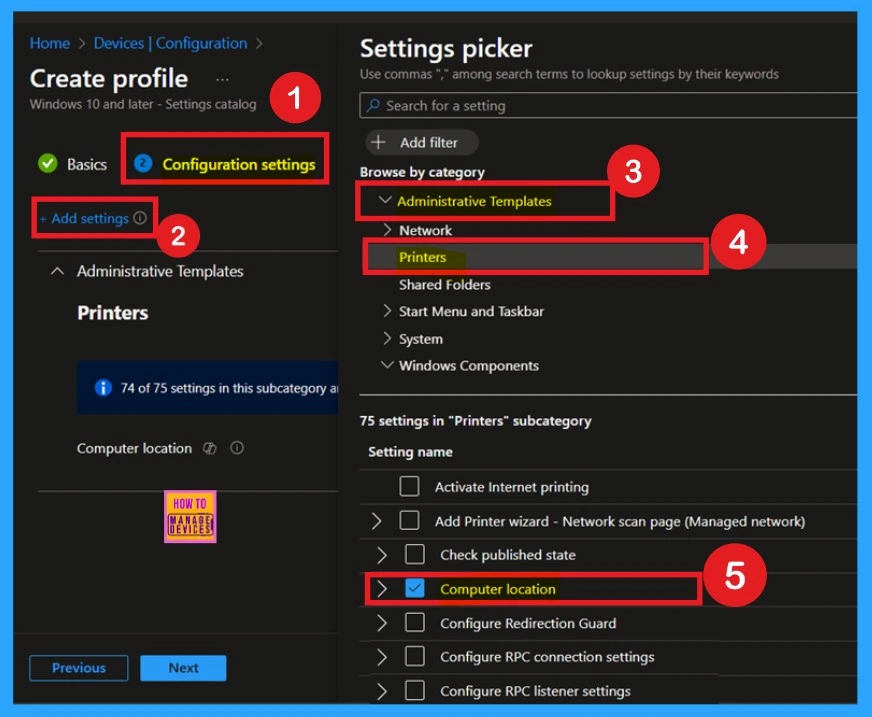Click the Home breadcrumb link
This screenshot has height=717, width=872.
tap(49, 43)
